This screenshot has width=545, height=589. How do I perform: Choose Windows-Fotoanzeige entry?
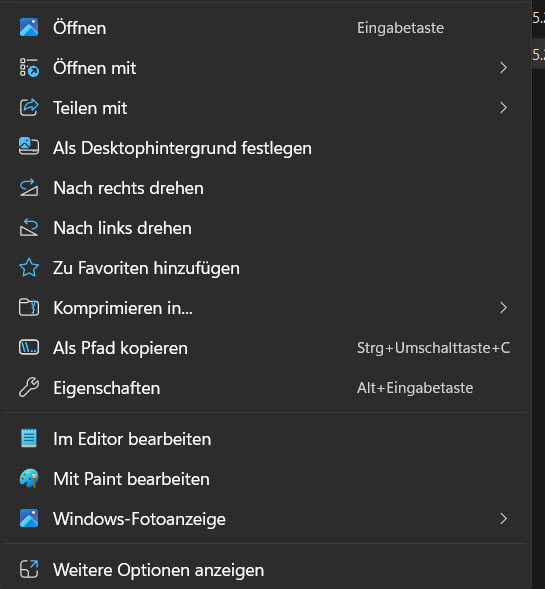point(266,519)
